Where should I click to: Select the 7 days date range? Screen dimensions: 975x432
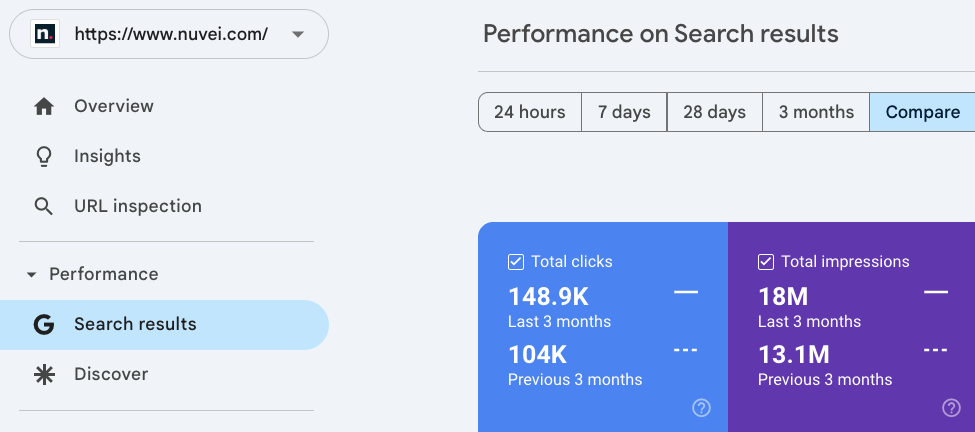(x=624, y=112)
